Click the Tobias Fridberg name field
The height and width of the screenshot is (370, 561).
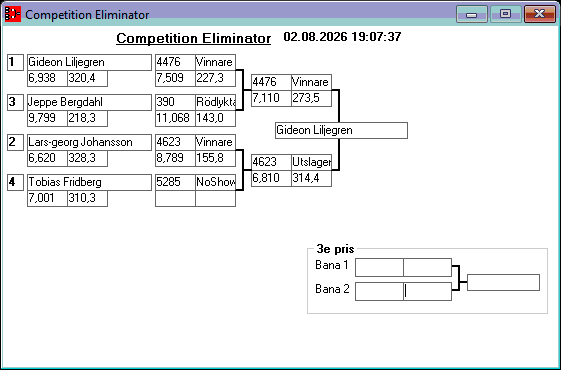(x=89, y=182)
